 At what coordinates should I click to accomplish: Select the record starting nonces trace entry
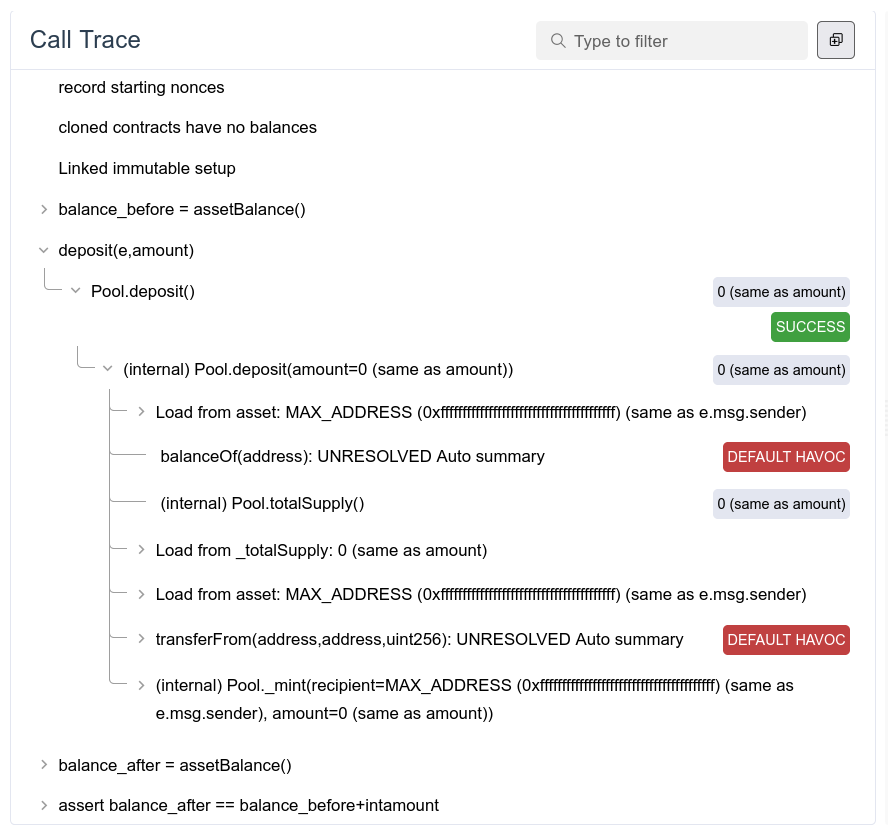pos(141,88)
